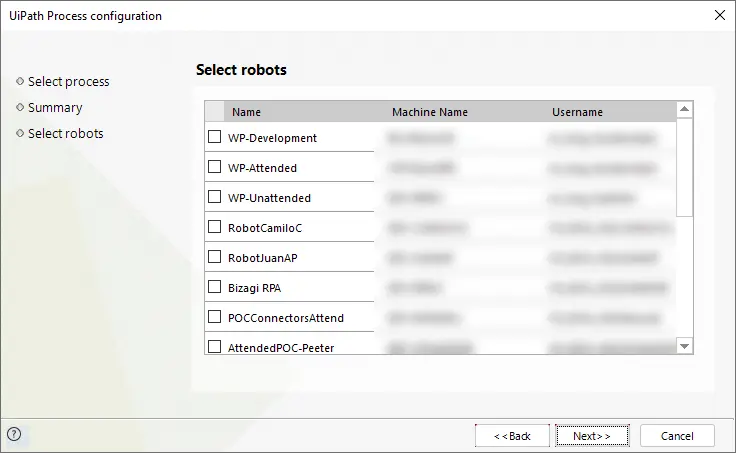The image size is (736, 453).
Task: Click the Bizagi RPA row name
Action: click(254, 288)
